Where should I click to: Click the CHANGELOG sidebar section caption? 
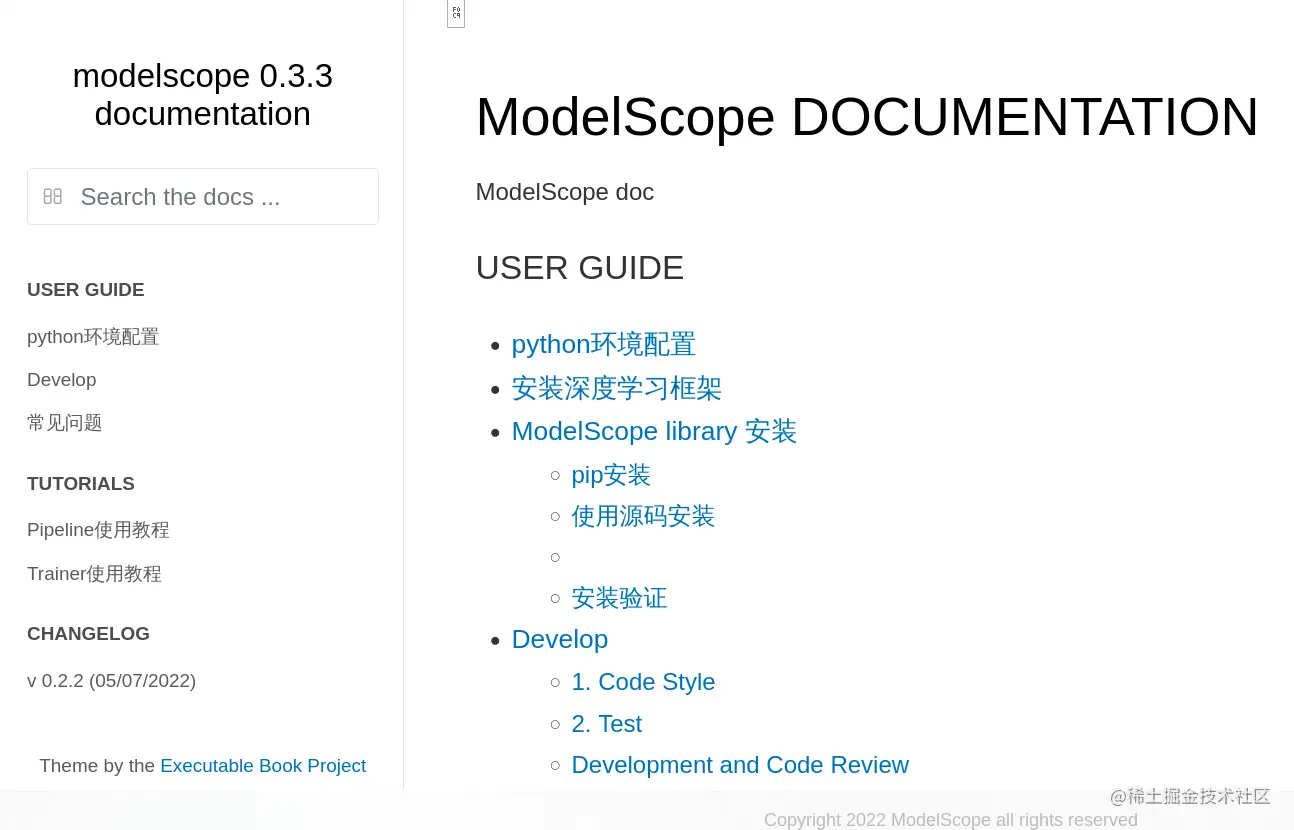[x=88, y=634]
